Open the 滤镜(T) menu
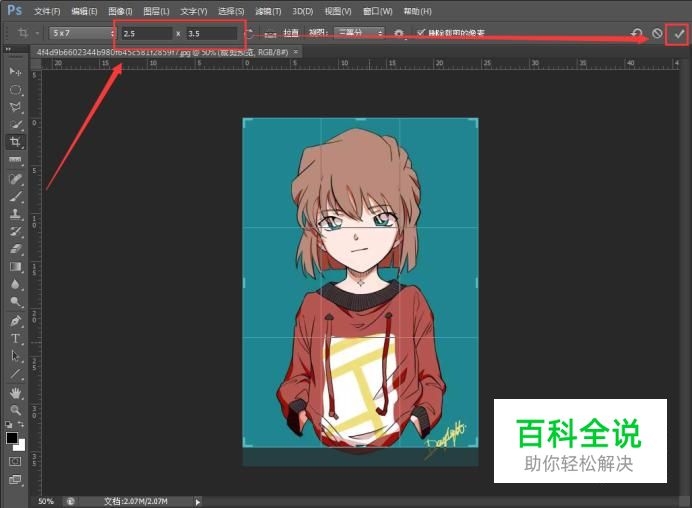This screenshot has height=508, width=692. coord(267,11)
